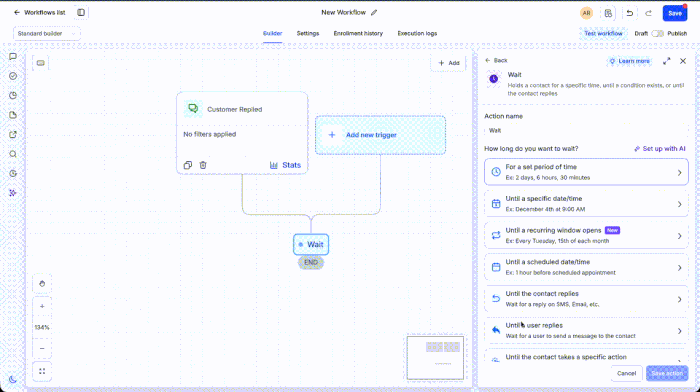The width and height of the screenshot is (700, 392).
Task: Open the Execution logs tab
Action: pos(417,33)
